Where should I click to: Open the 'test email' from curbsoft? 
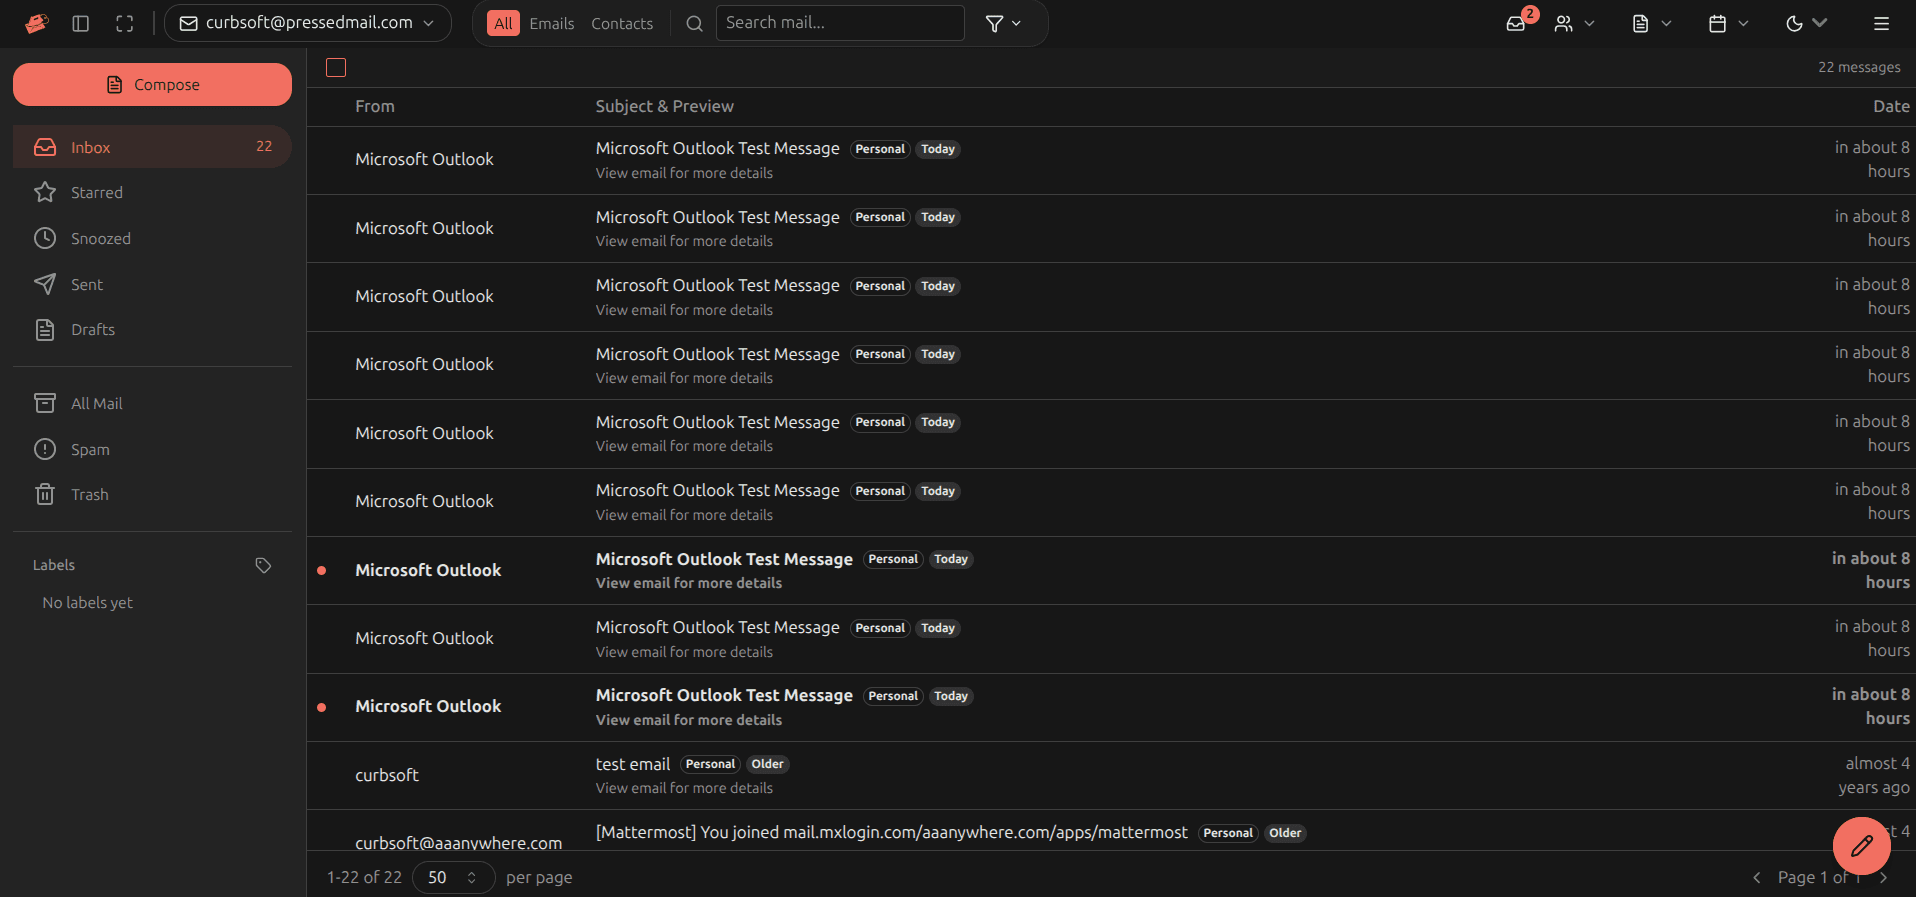633,765
